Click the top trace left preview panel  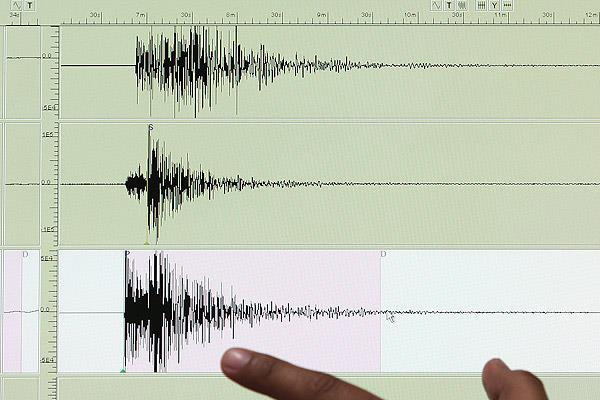click(x=23, y=72)
